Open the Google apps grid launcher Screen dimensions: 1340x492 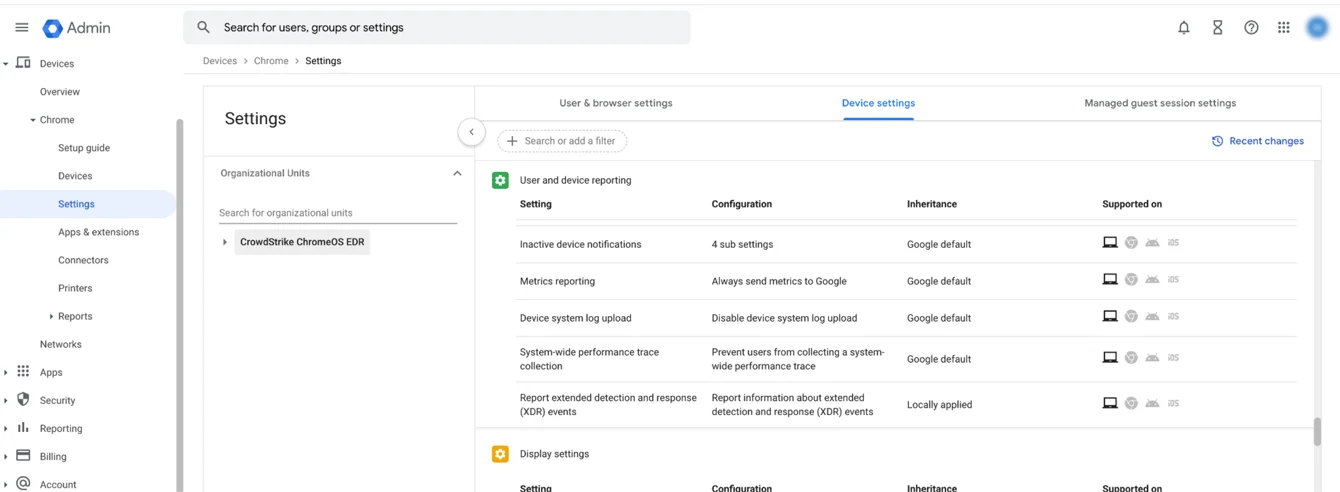click(x=1284, y=28)
